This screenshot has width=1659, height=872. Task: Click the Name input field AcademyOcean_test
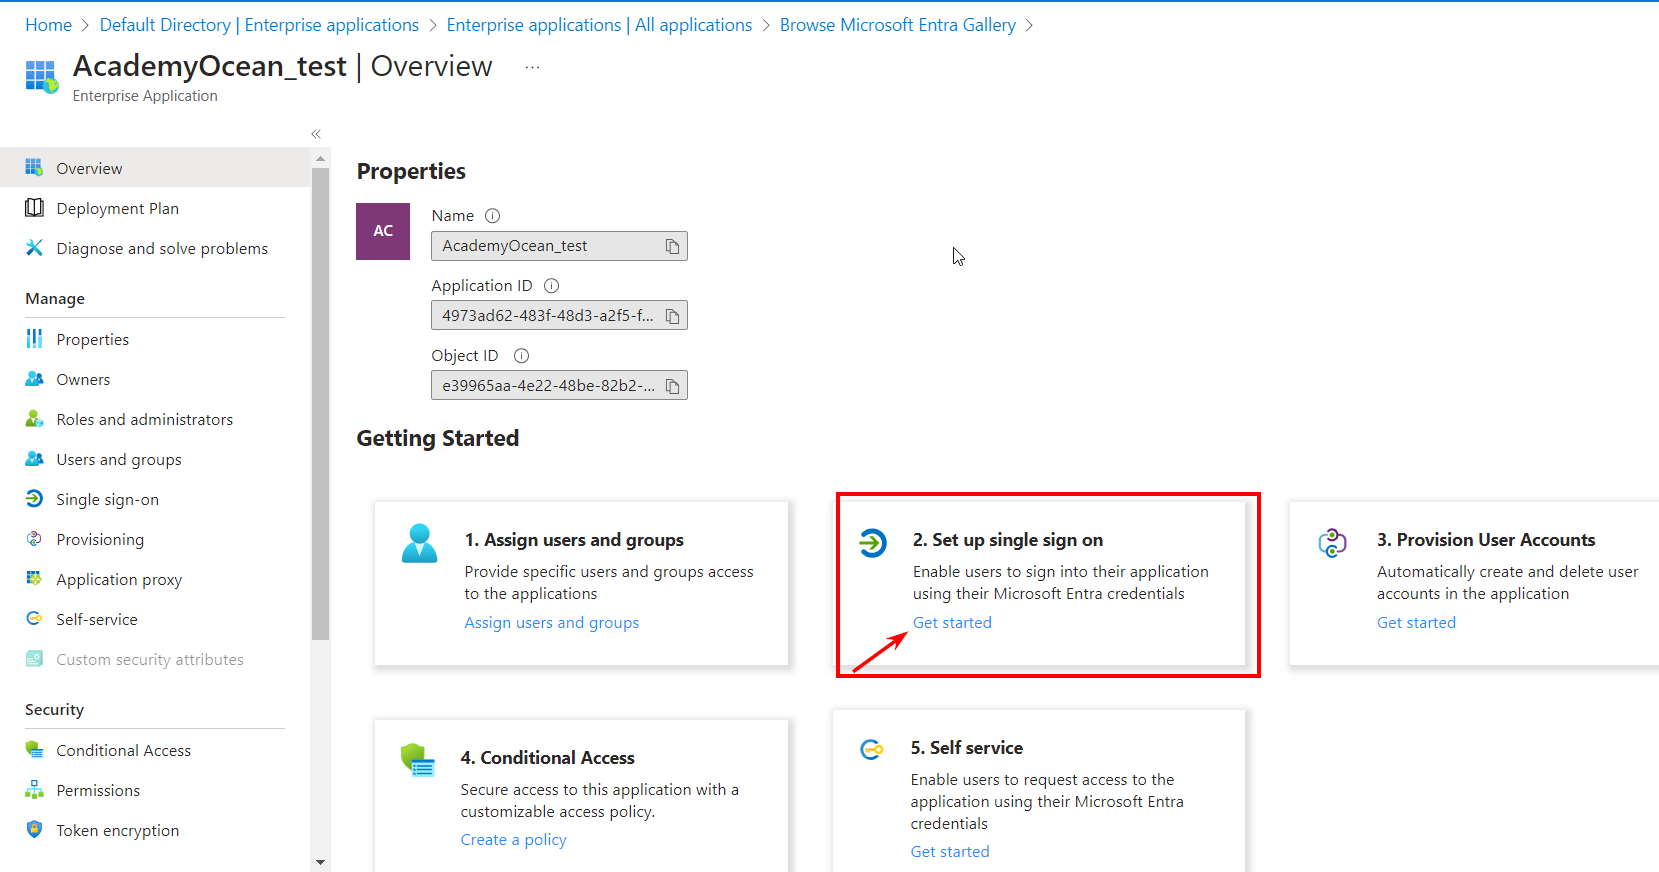click(559, 246)
